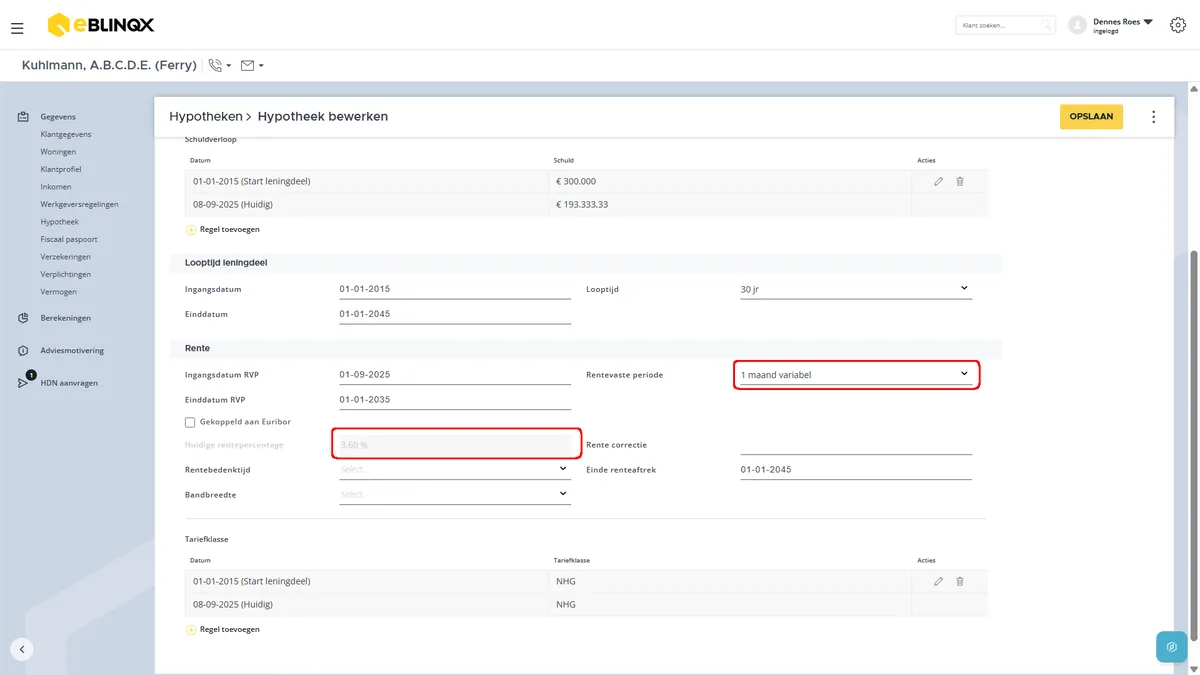Click the user avatar icon

pyautogui.click(x=1077, y=25)
